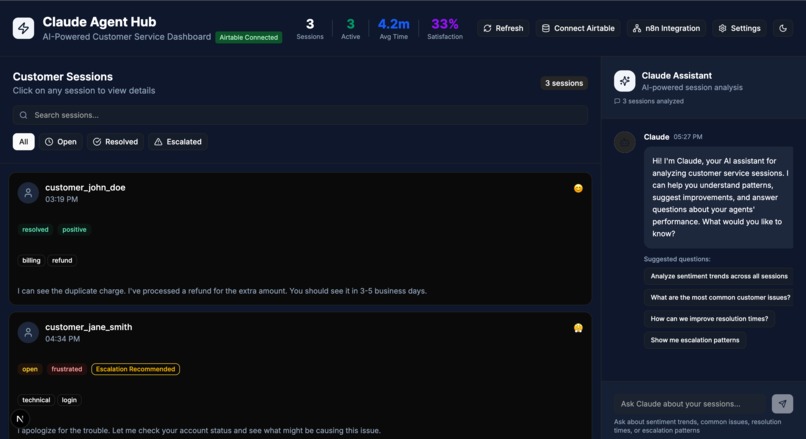Open Settings
The image size is (806, 439).
[x=739, y=28]
